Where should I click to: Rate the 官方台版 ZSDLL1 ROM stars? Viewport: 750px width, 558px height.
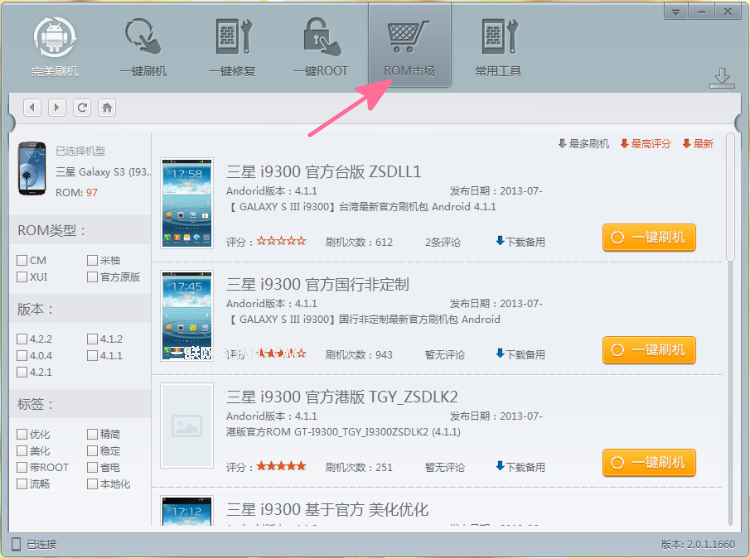[281, 241]
